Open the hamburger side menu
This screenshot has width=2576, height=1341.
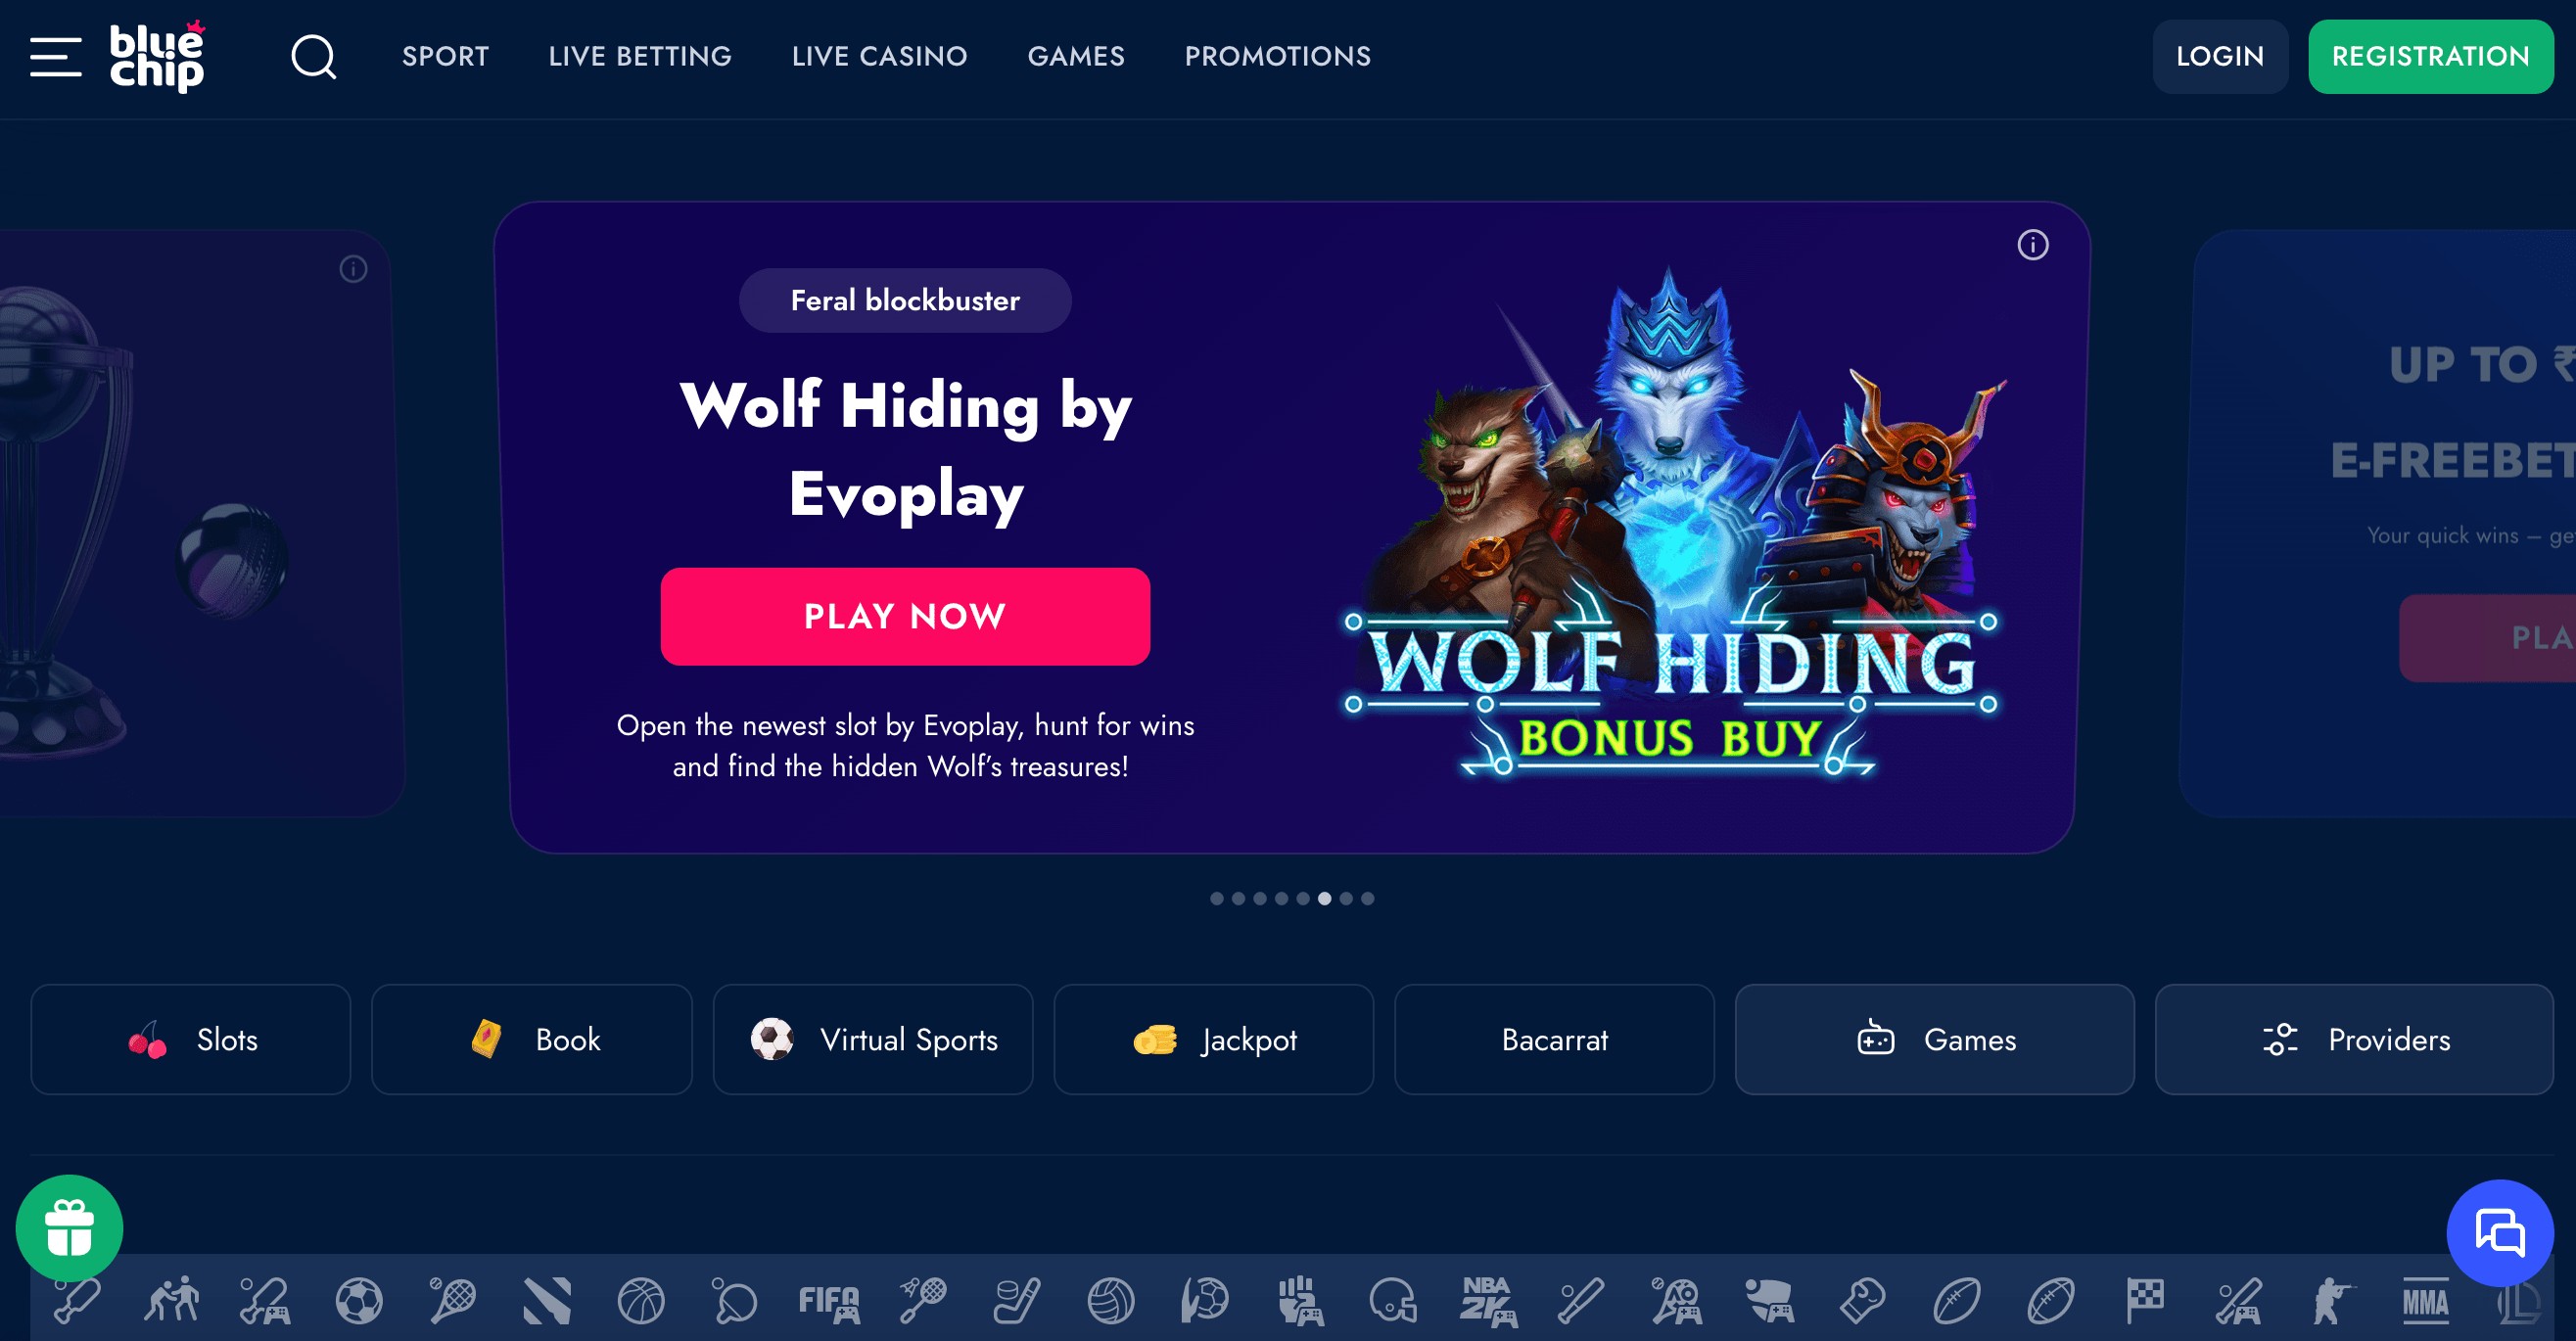56,57
